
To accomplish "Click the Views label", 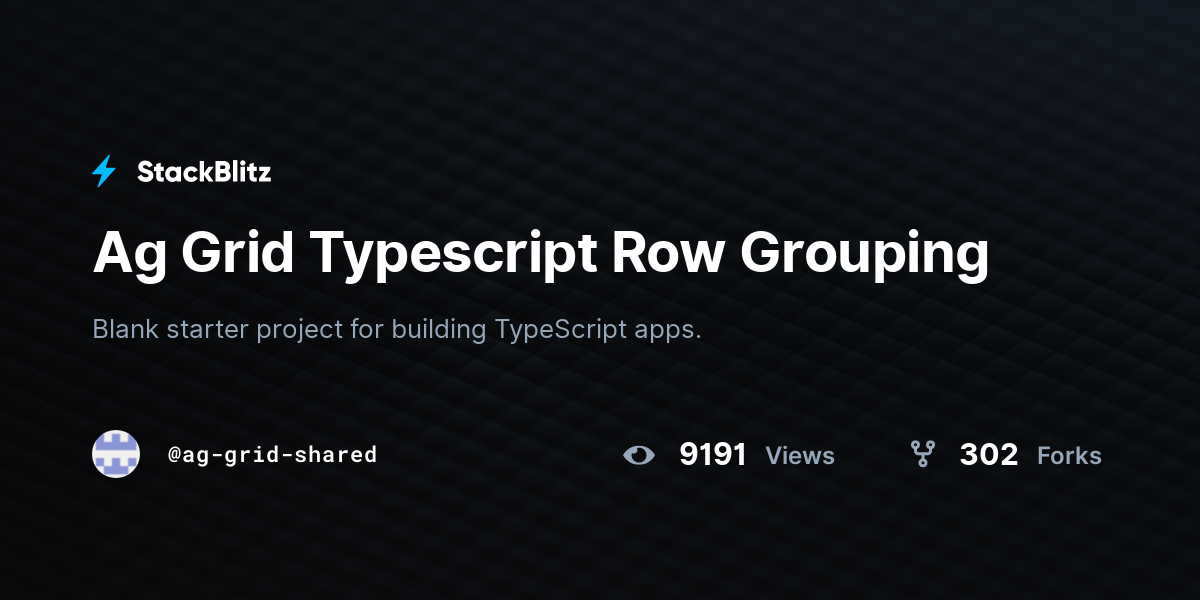I will [800, 456].
